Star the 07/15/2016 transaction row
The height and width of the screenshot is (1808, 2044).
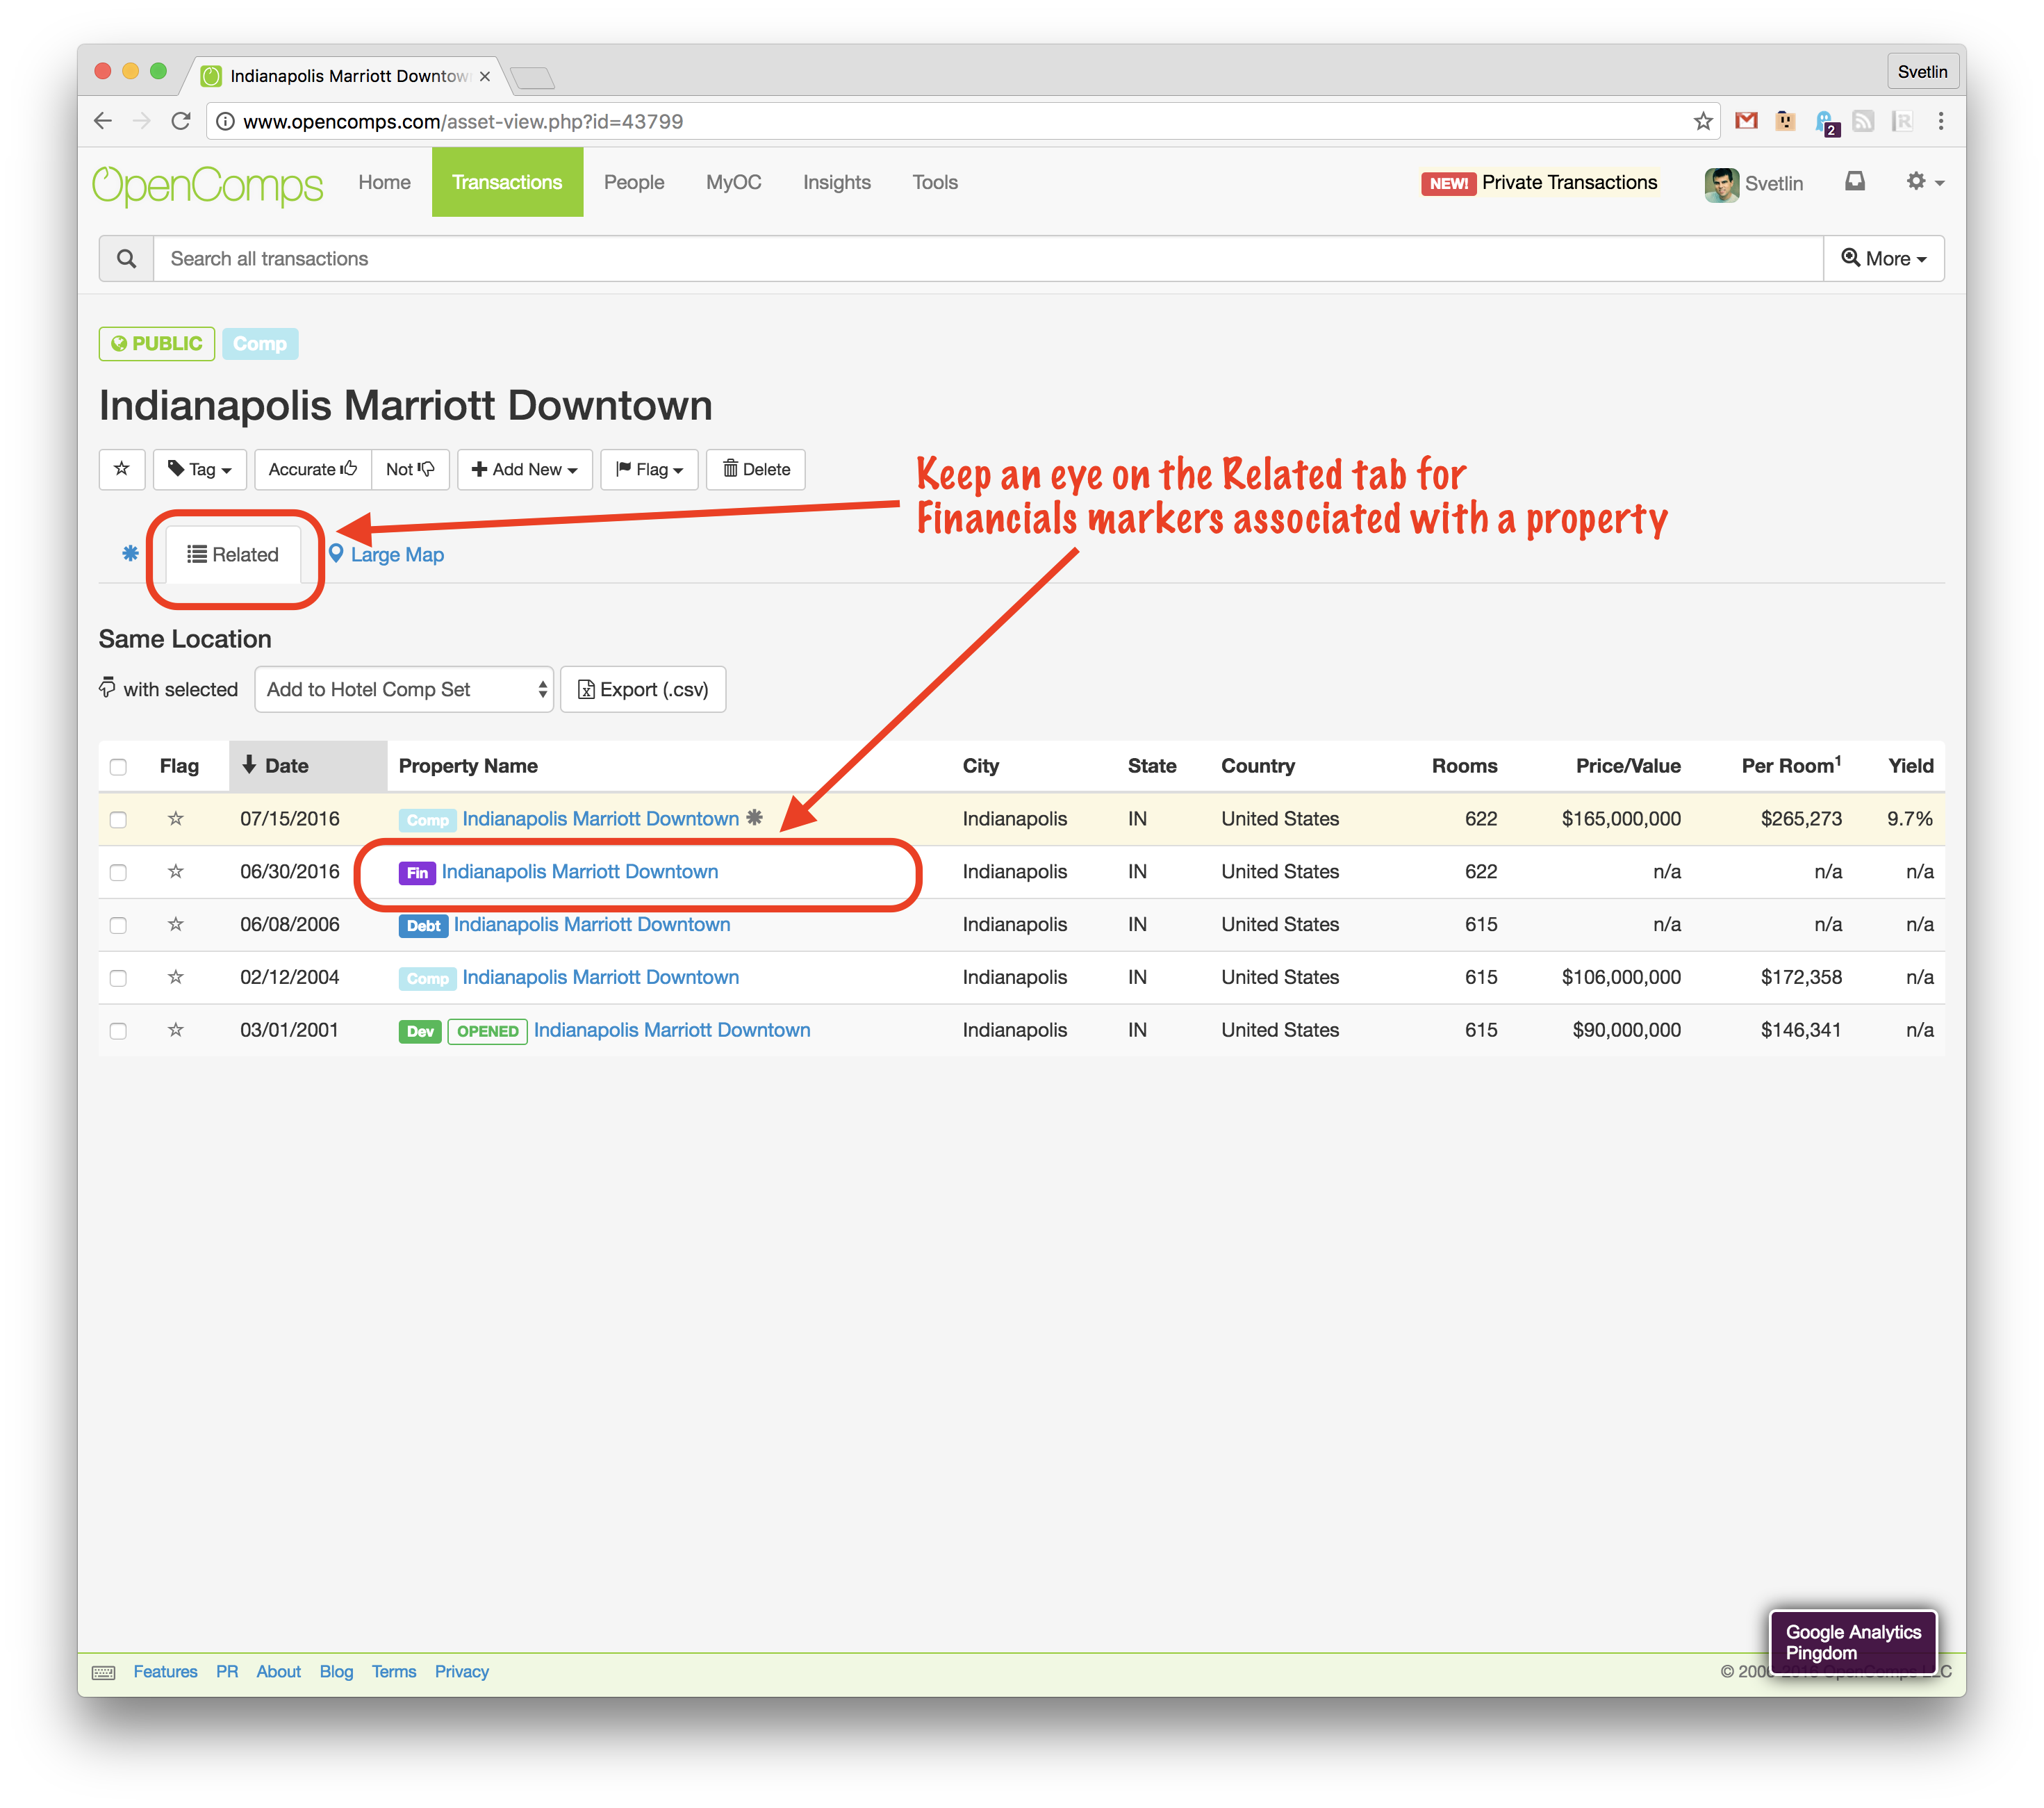(176, 819)
